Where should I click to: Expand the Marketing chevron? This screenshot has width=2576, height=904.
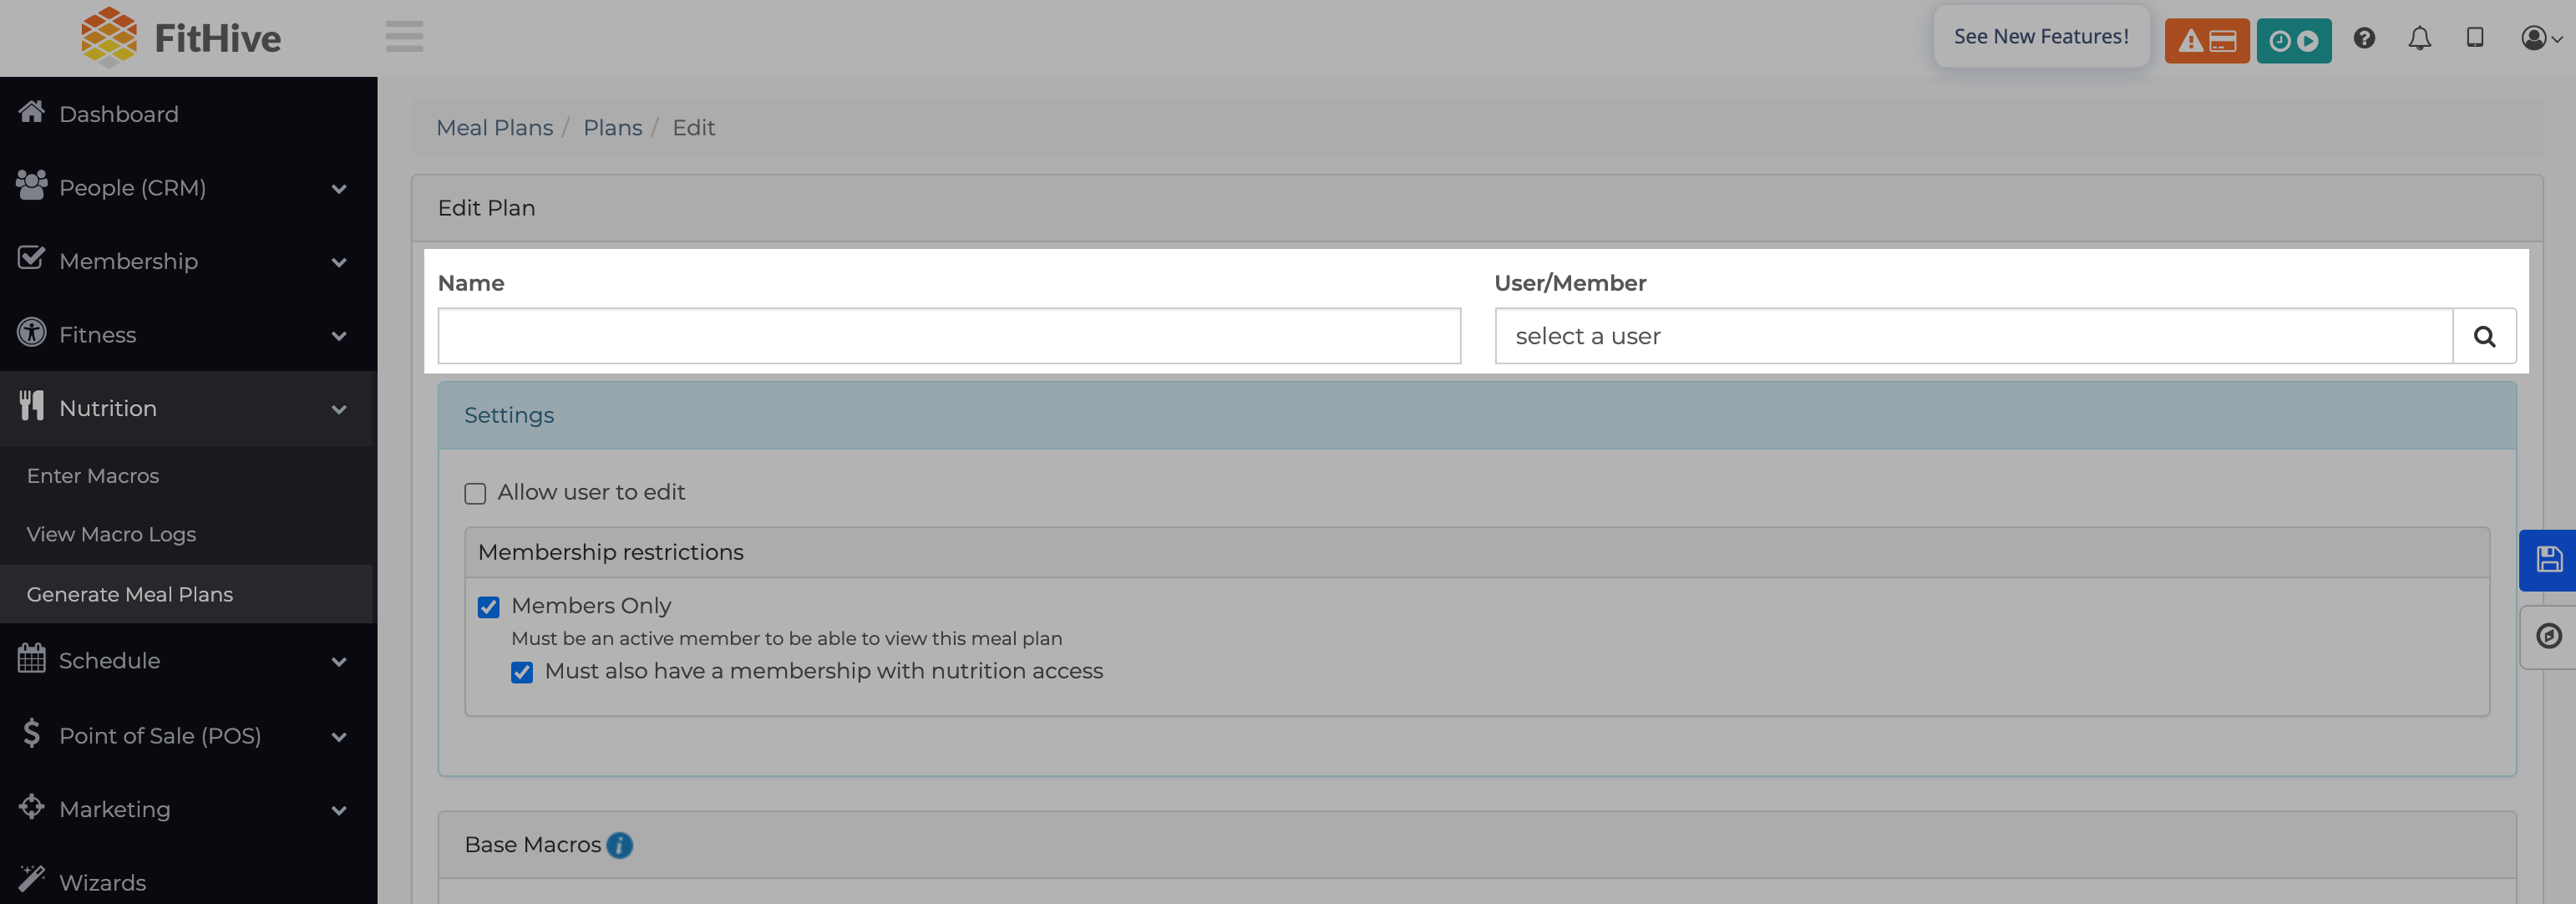point(339,810)
